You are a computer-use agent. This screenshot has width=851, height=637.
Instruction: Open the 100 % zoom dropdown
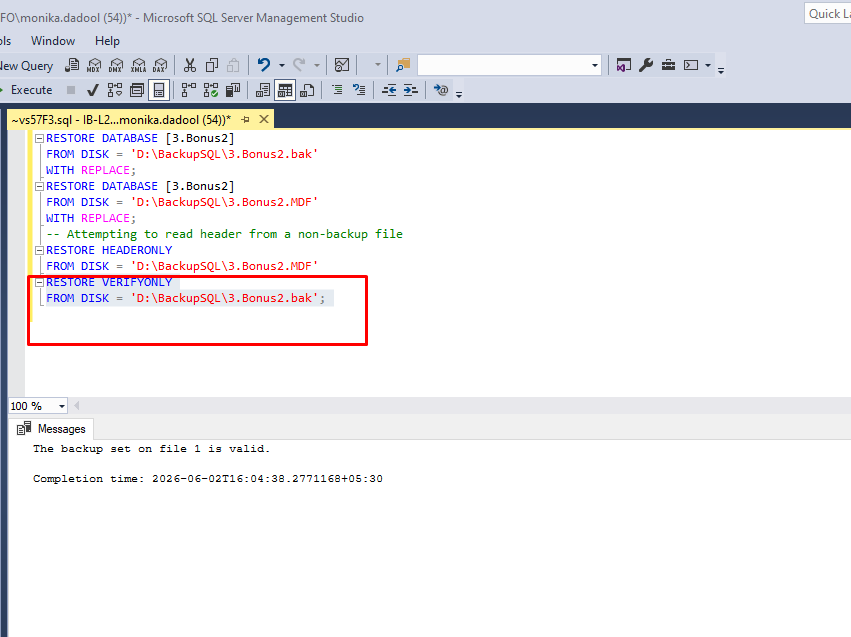tap(62, 406)
